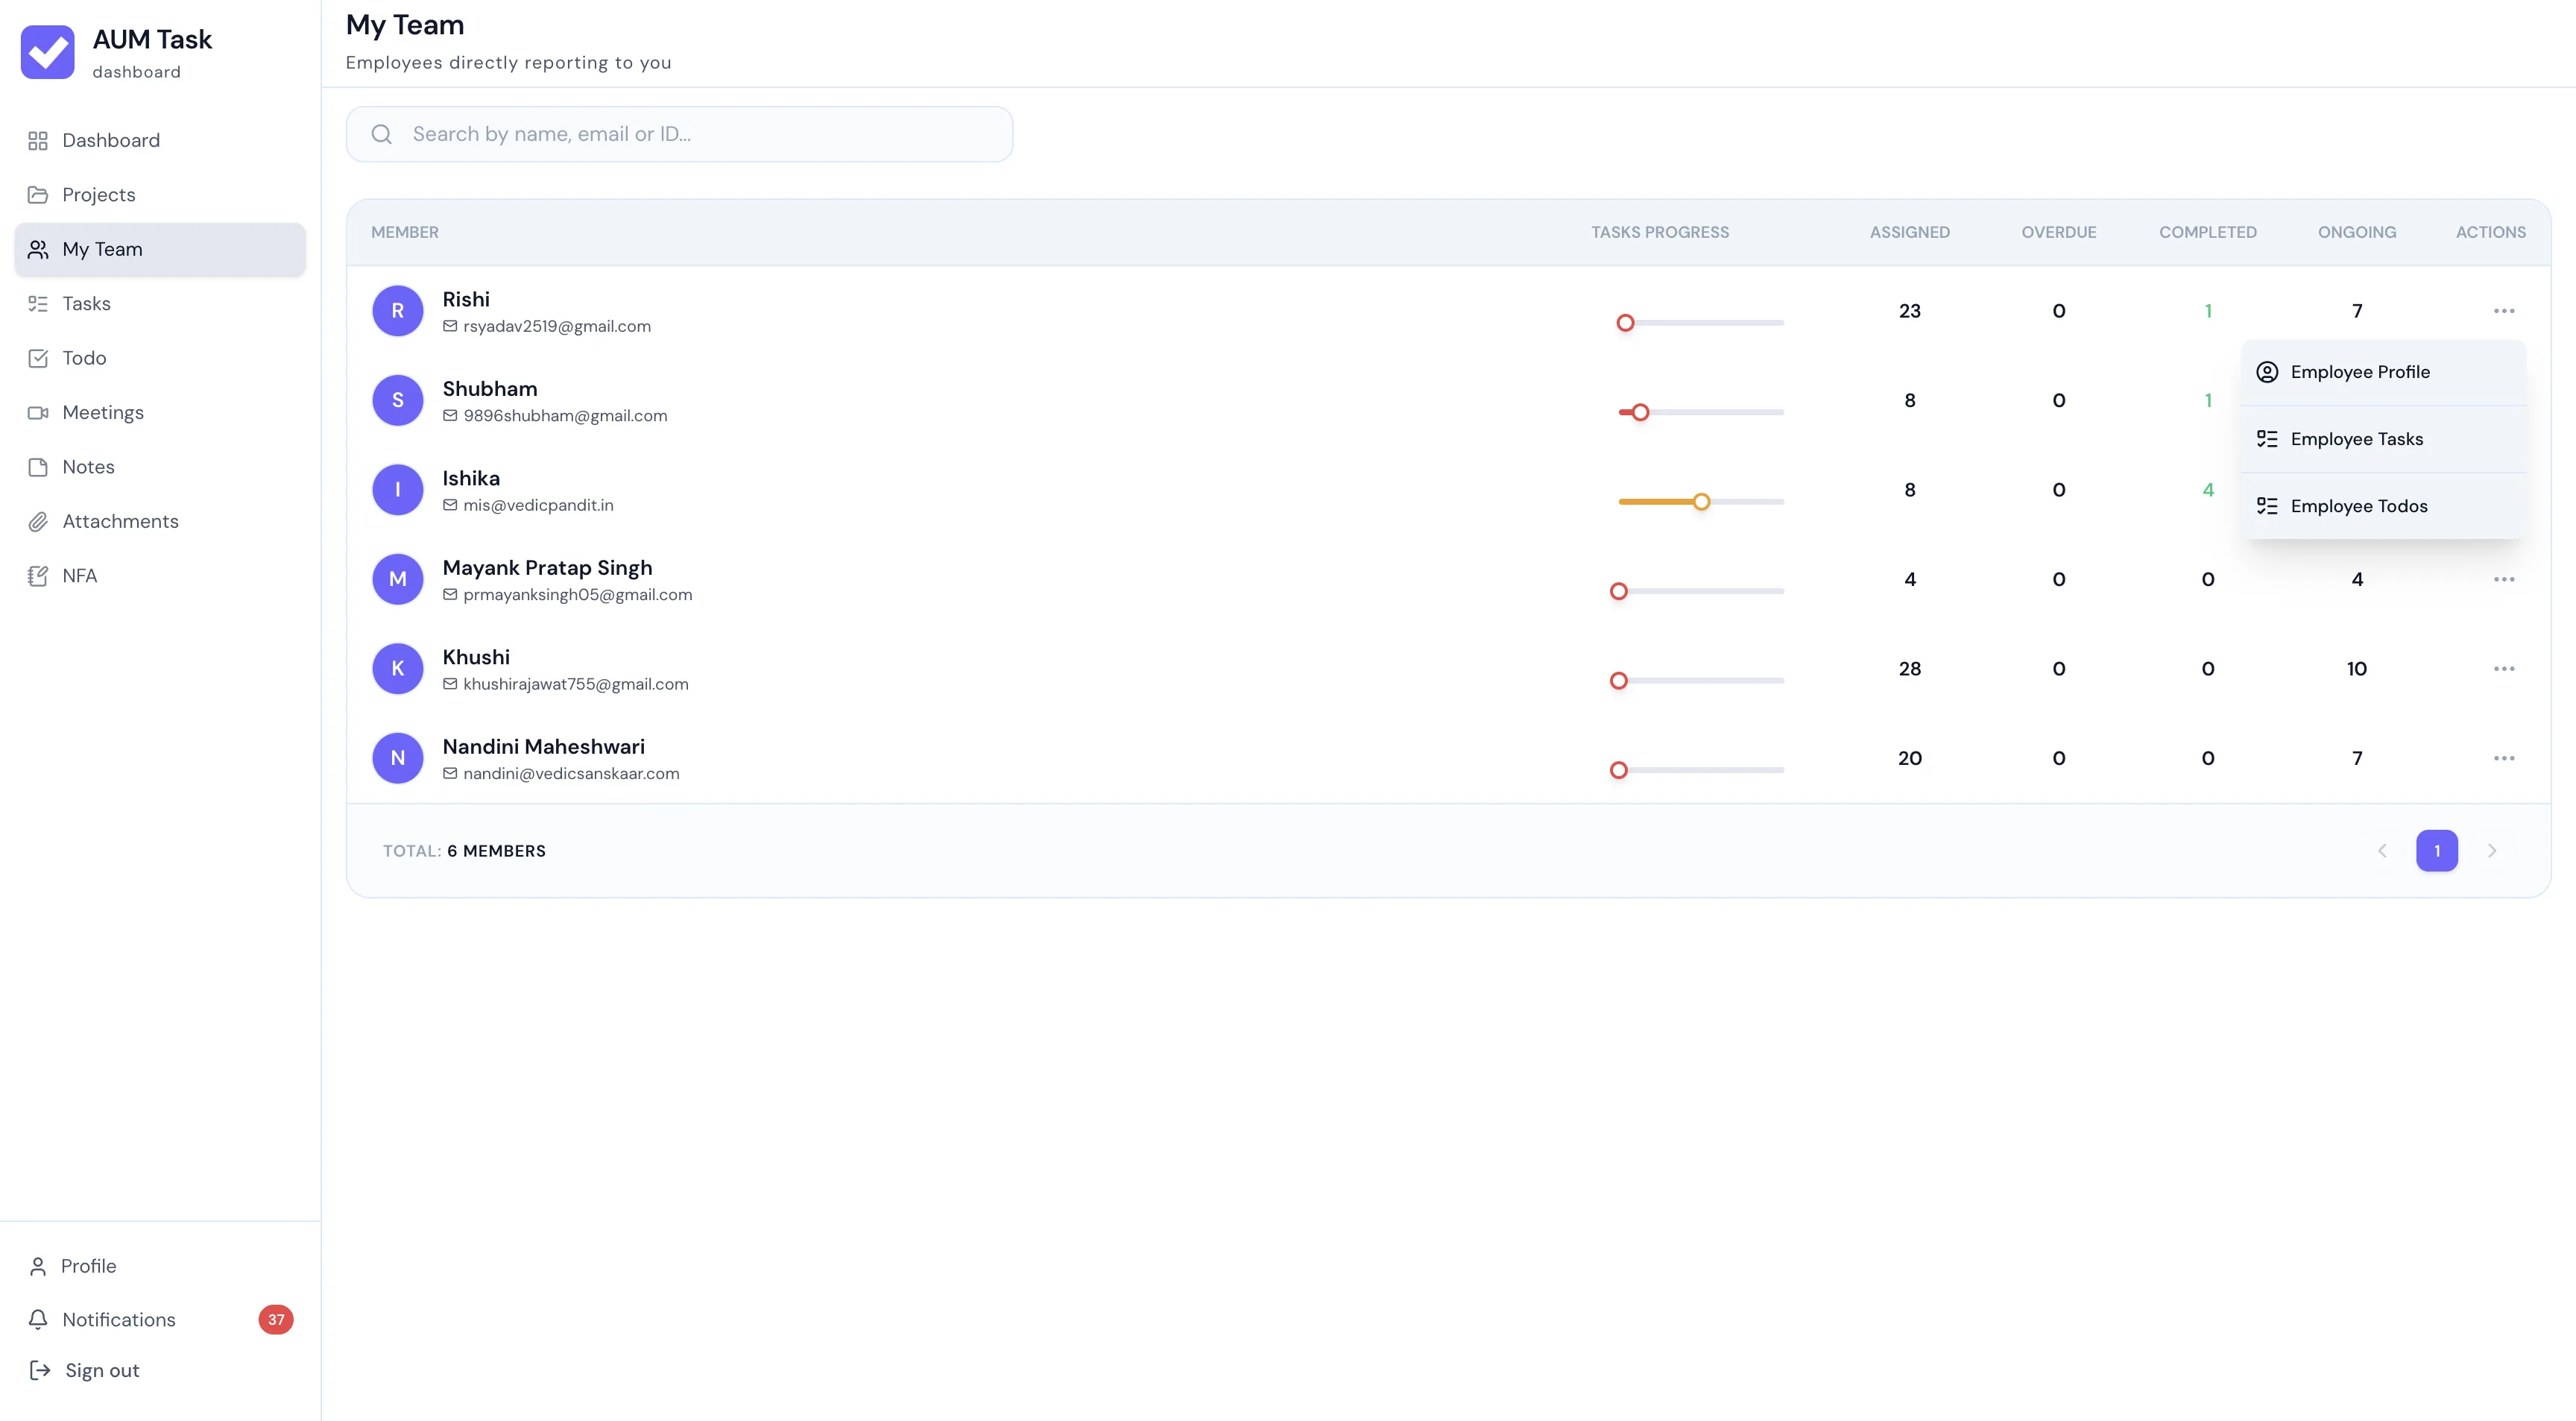Focus the search by name or email field
This screenshot has height=1421, width=2576.
coord(679,134)
